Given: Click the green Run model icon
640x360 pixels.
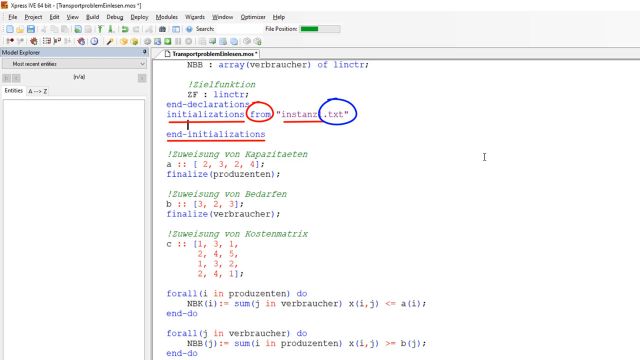Looking at the screenshot, I should click(x=168, y=41).
